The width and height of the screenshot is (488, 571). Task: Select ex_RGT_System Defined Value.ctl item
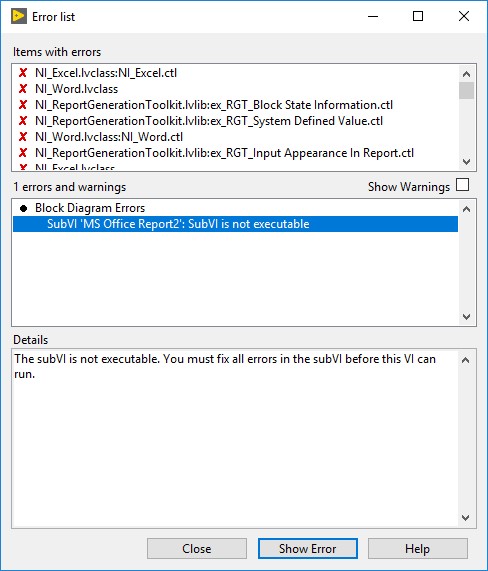[209, 121]
